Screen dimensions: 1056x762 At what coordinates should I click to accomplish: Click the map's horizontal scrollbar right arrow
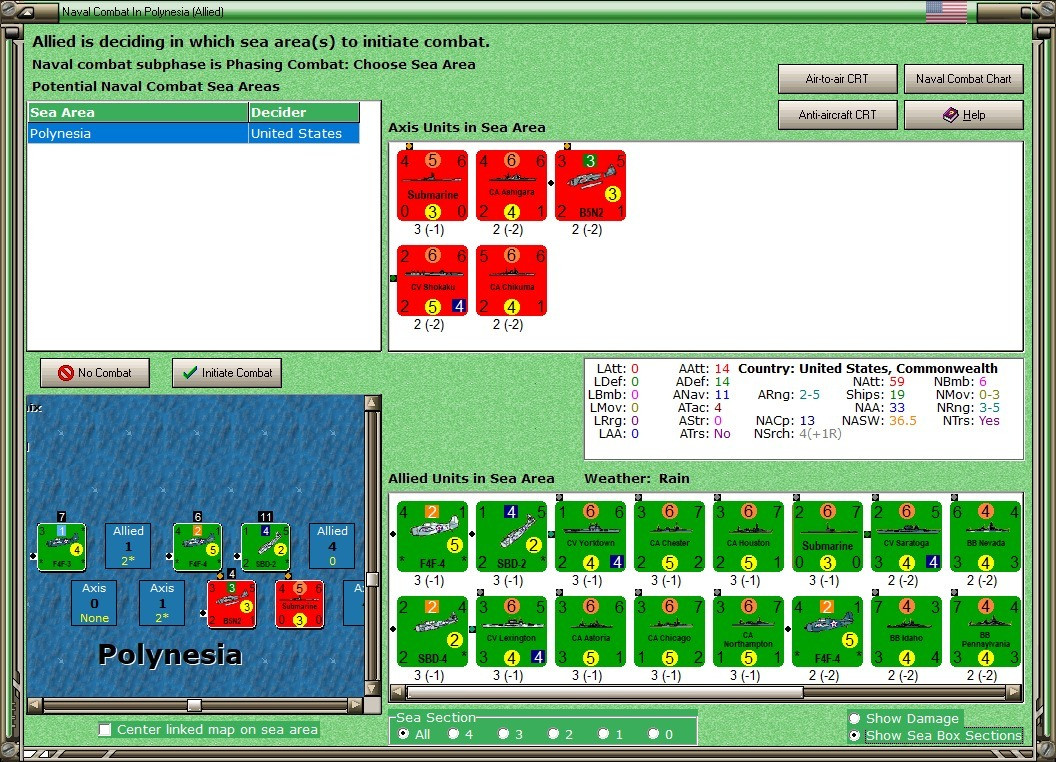(x=356, y=705)
